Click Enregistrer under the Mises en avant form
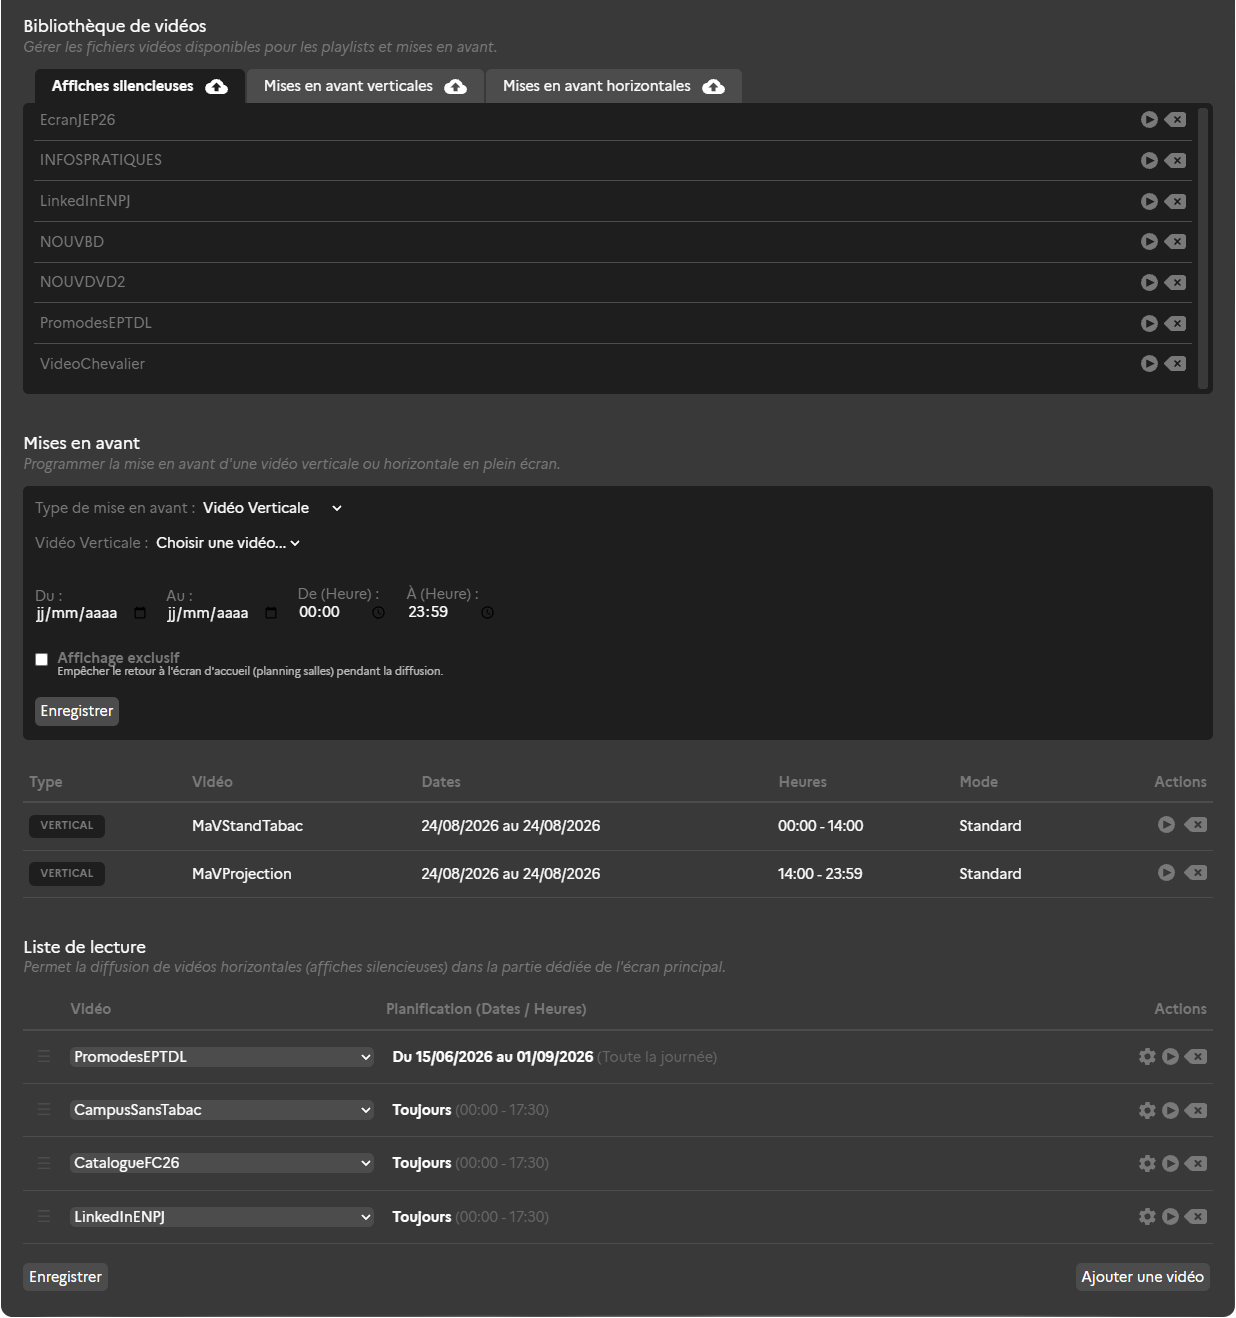The height and width of the screenshot is (1318, 1236). [x=77, y=711]
